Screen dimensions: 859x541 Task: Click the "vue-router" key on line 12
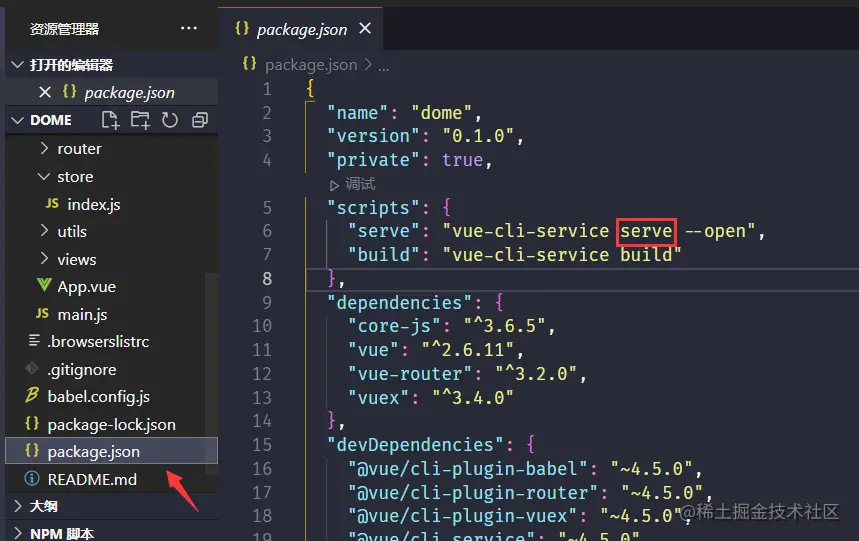pos(410,374)
